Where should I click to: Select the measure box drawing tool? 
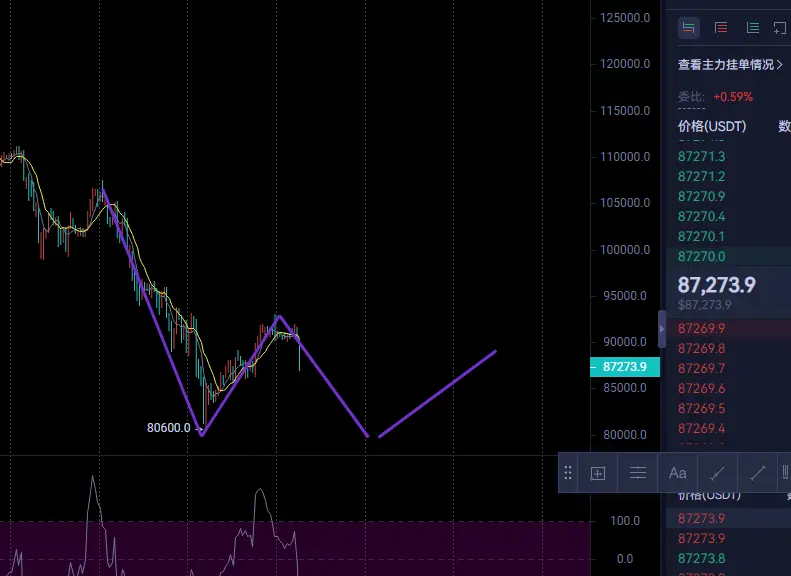tap(598, 473)
